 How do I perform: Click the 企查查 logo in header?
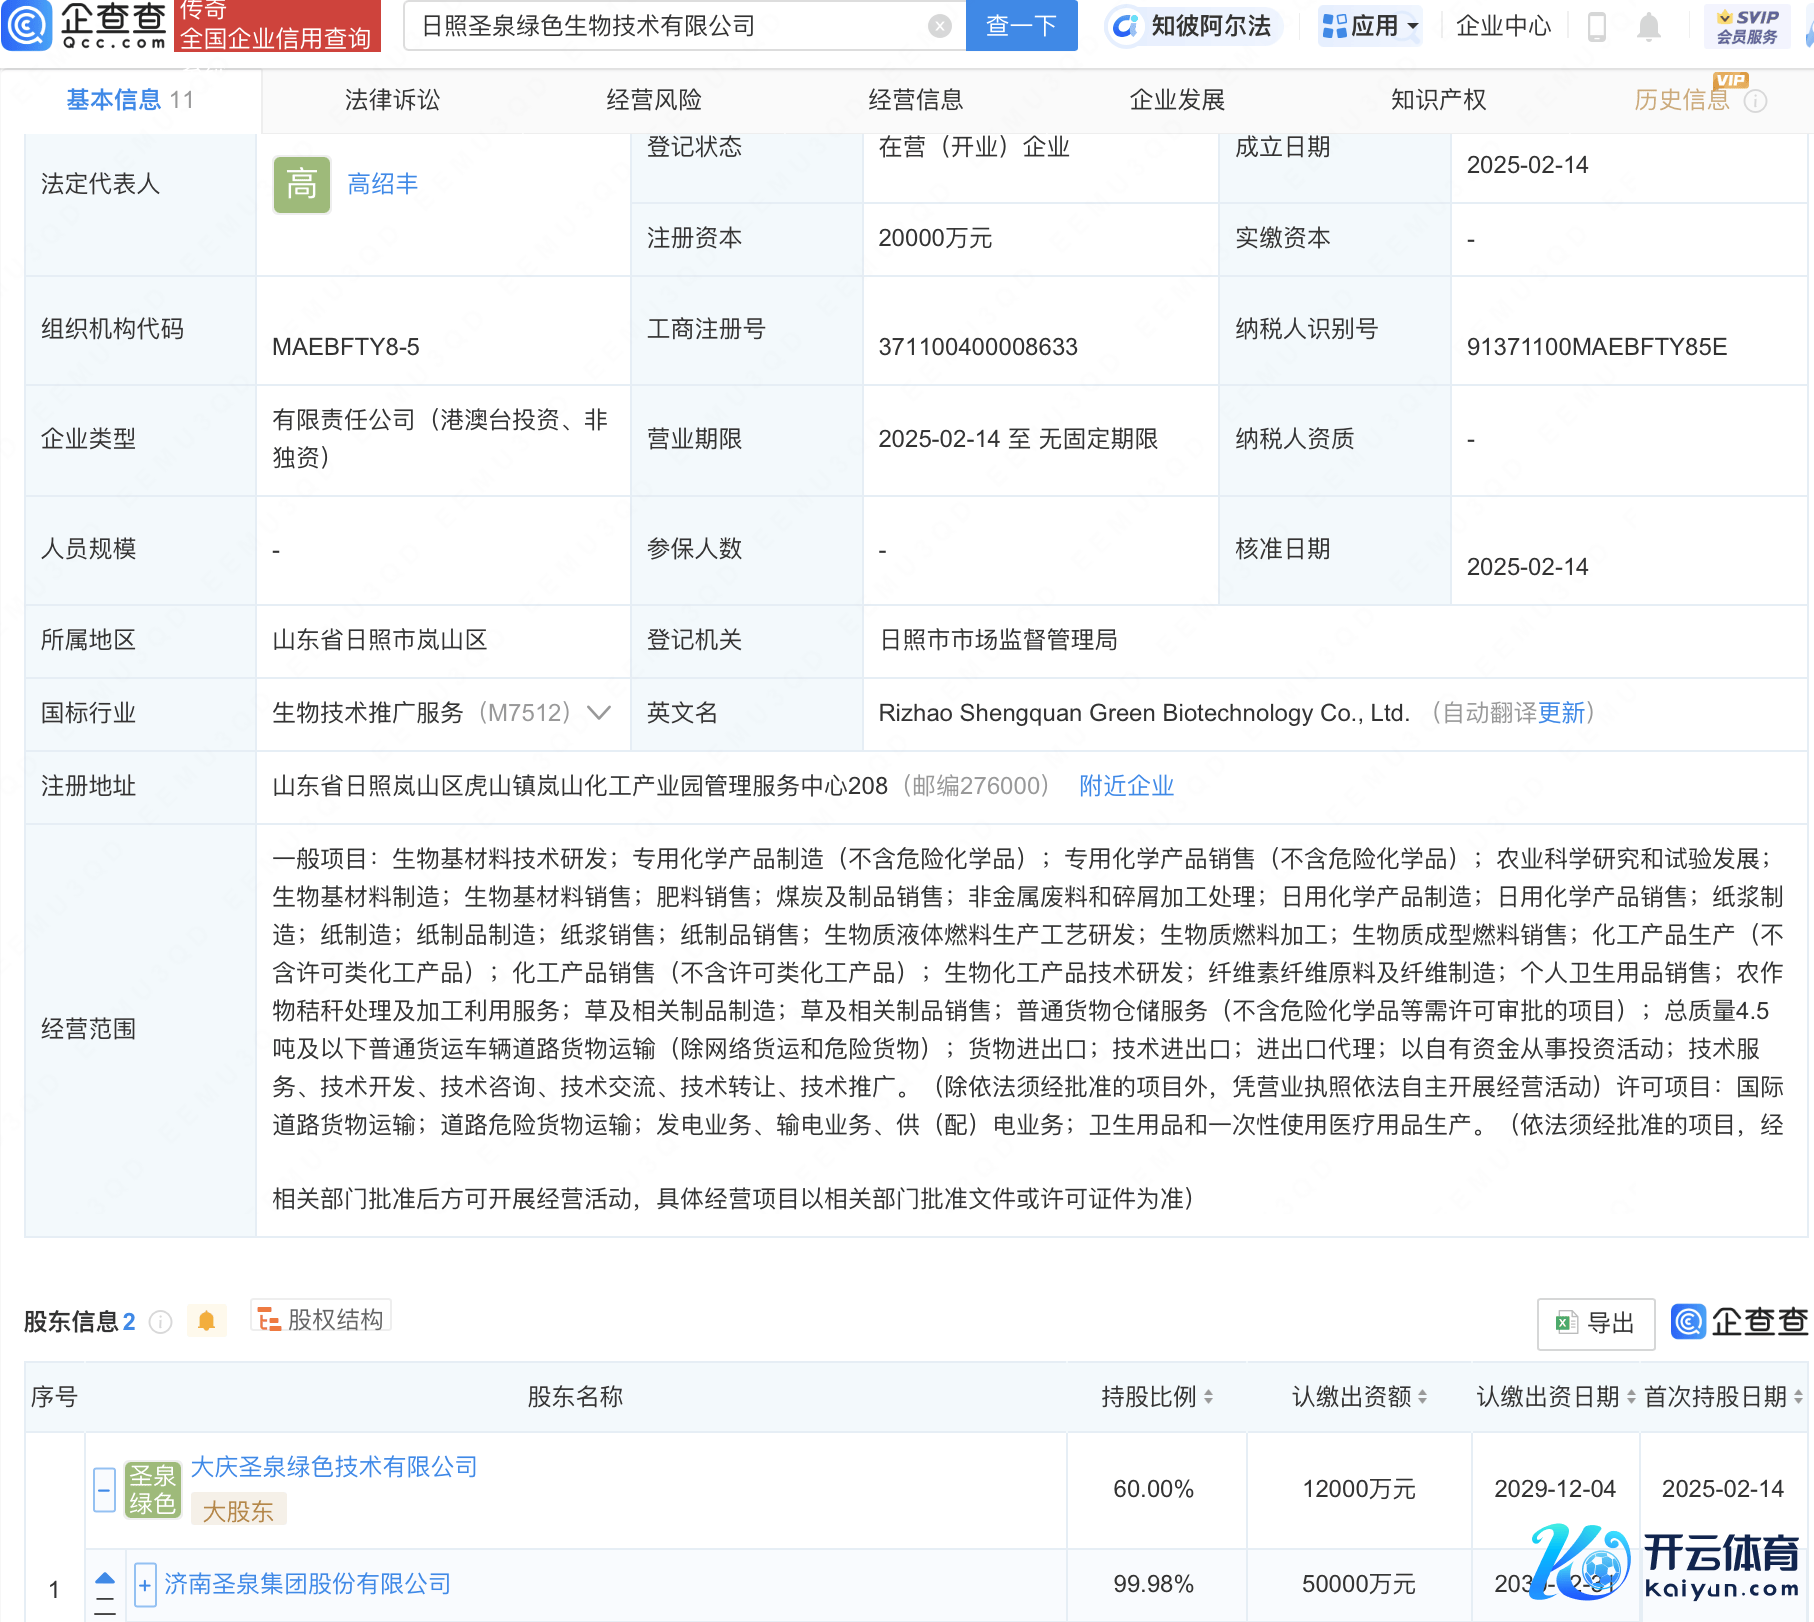(x=85, y=25)
